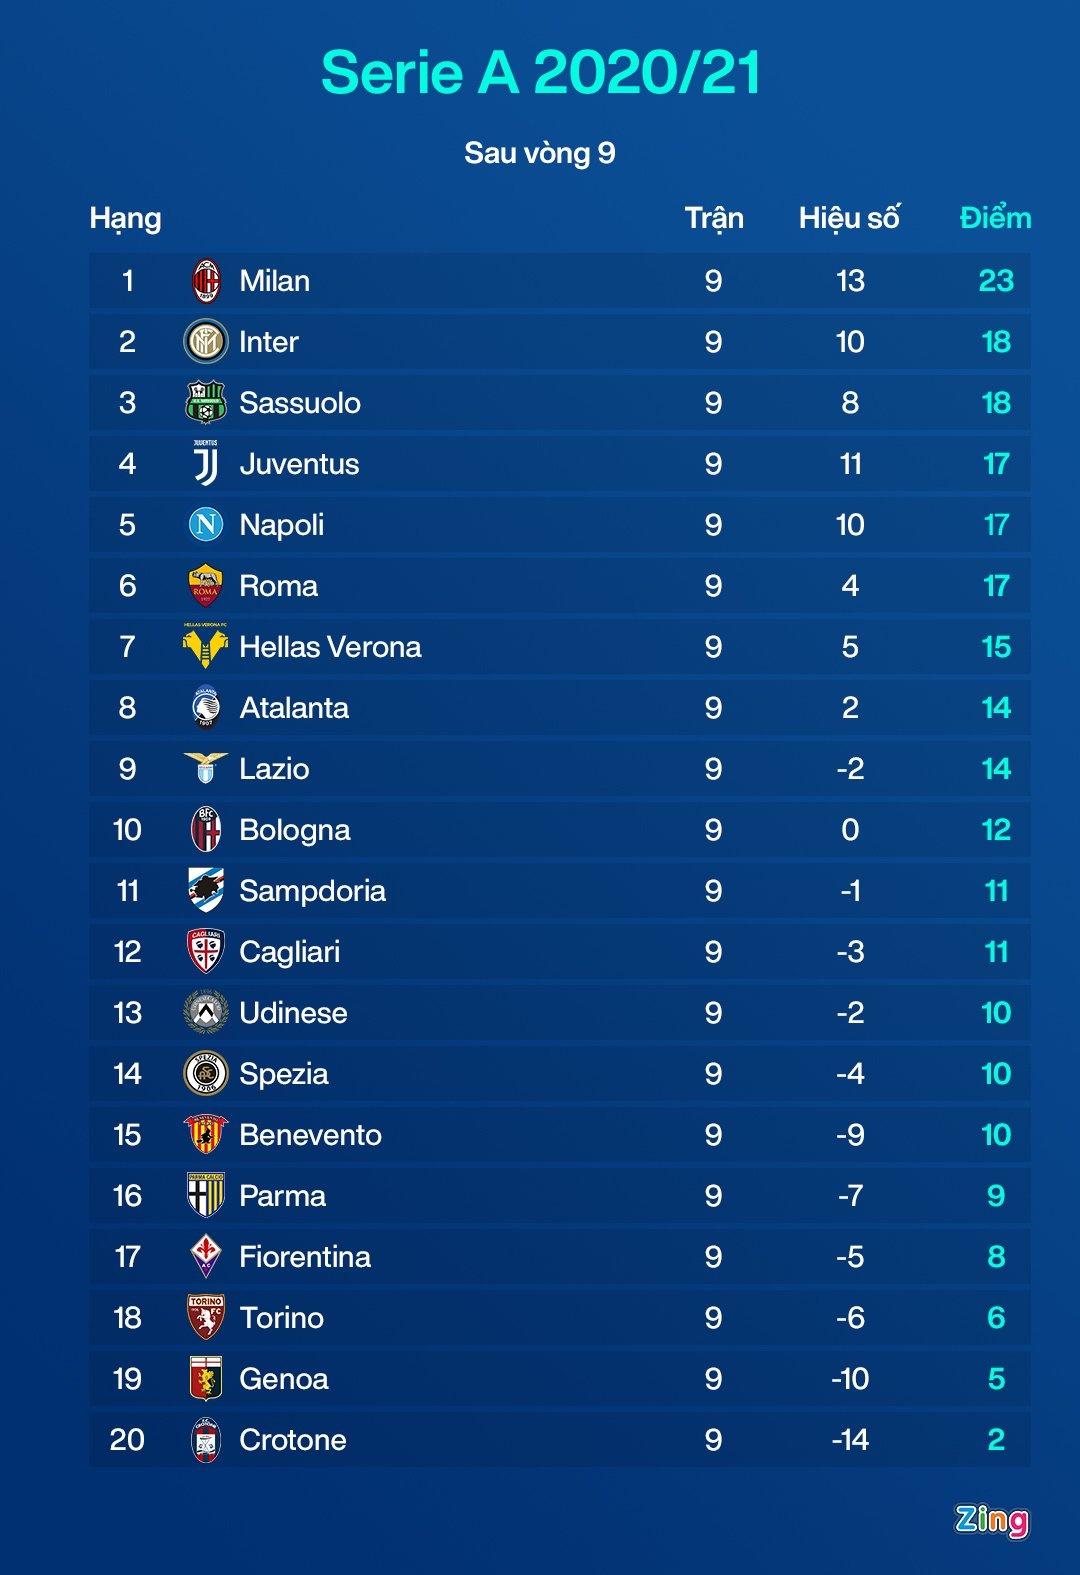This screenshot has height=1575, width=1080.
Task: Click the Zing logo watermark
Action: pyautogui.click(x=991, y=1520)
